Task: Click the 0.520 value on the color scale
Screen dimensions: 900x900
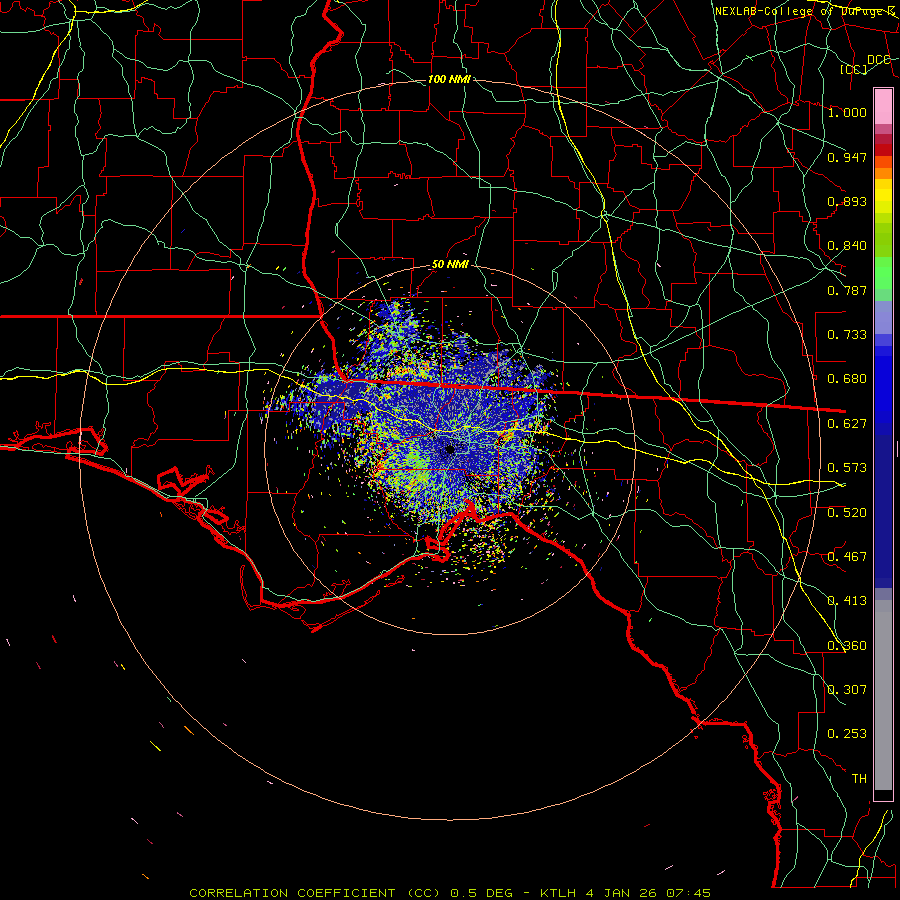Action: tap(847, 513)
